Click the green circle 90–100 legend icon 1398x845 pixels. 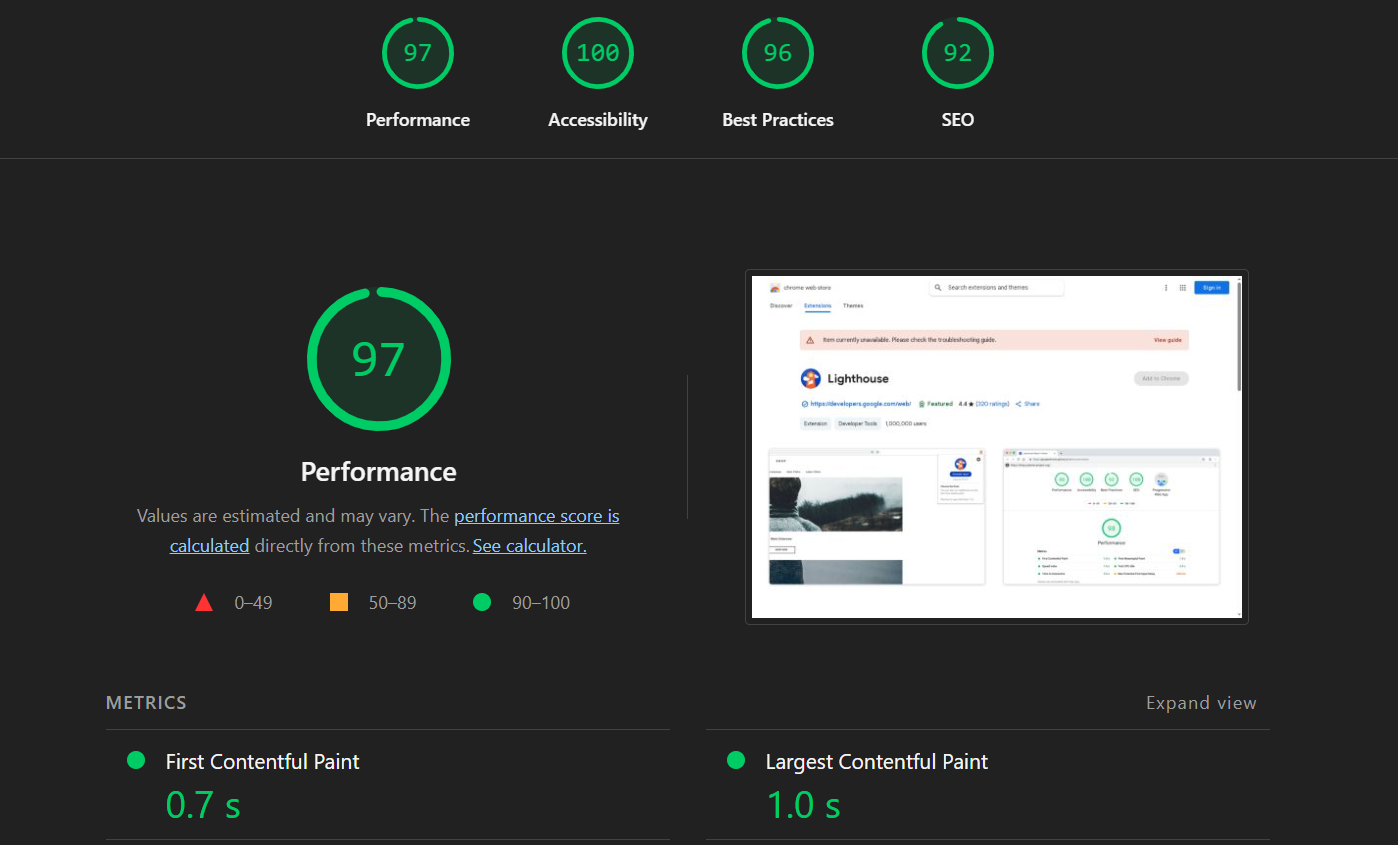(482, 602)
